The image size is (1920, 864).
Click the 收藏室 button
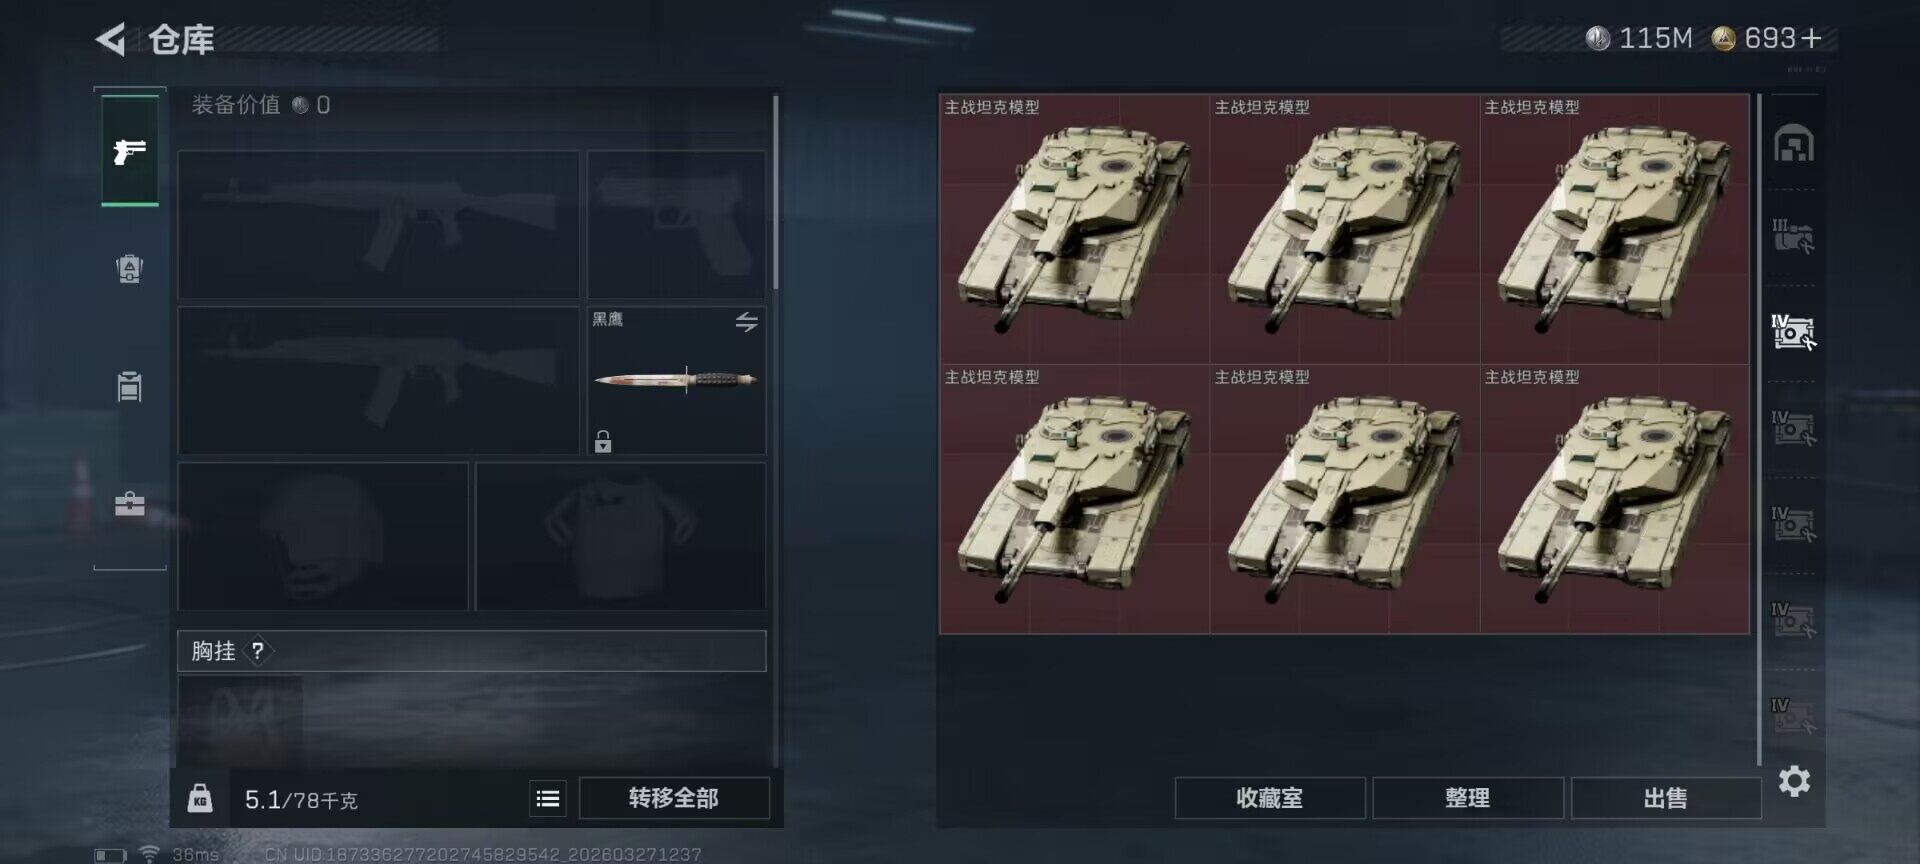coord(1270,798)
